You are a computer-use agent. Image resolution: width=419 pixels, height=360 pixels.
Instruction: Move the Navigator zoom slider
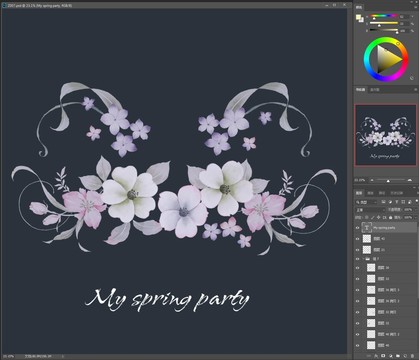click(388, 181)
